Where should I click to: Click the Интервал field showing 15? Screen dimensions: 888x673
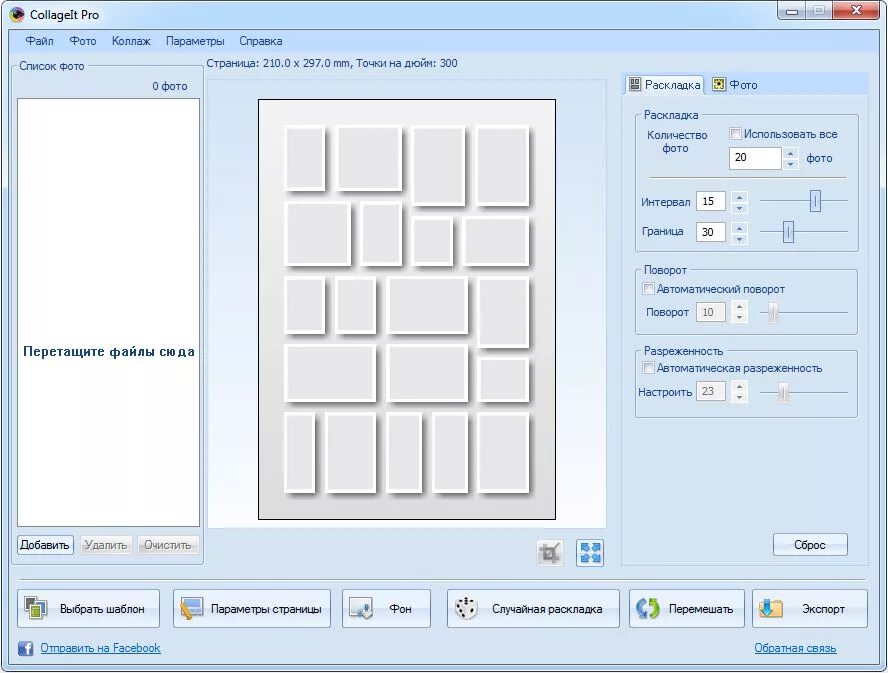(711, 201)
